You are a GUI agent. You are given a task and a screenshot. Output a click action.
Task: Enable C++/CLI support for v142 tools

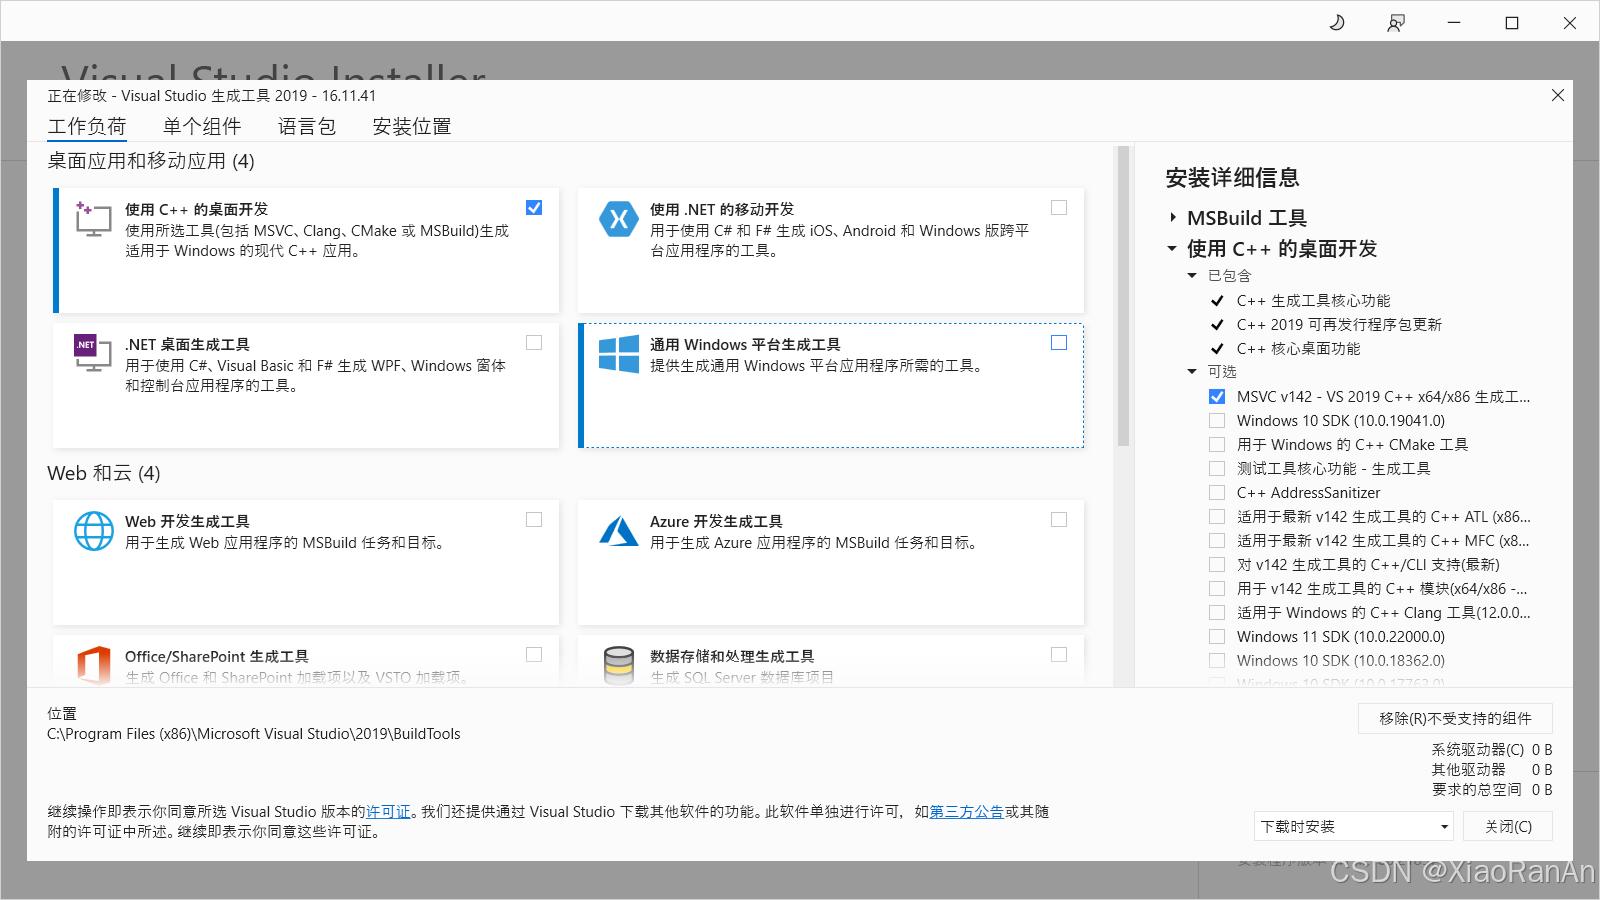[x=1217, y=565]
